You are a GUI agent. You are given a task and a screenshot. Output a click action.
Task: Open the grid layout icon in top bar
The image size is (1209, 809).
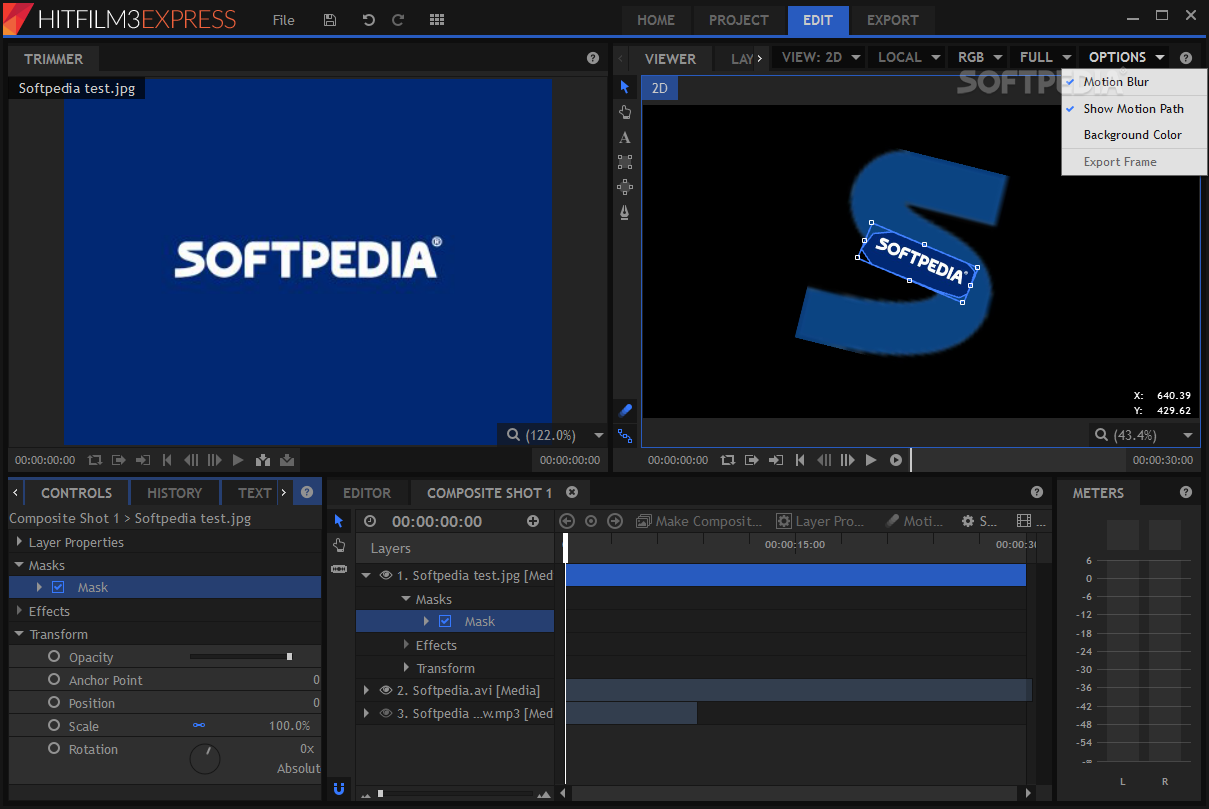437,20
